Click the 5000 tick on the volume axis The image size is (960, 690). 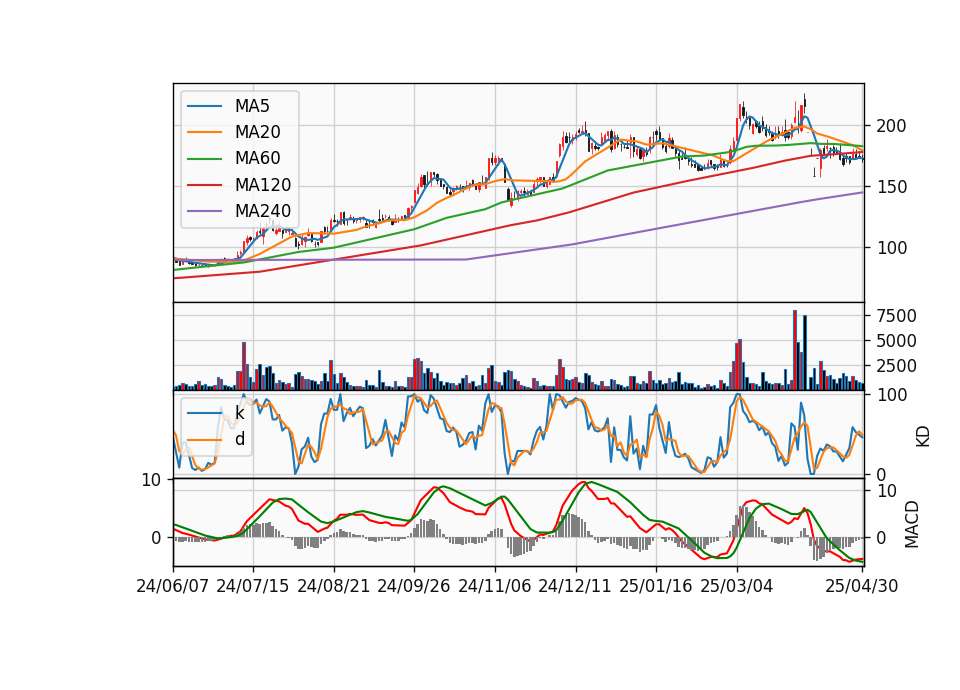(896, 342)
